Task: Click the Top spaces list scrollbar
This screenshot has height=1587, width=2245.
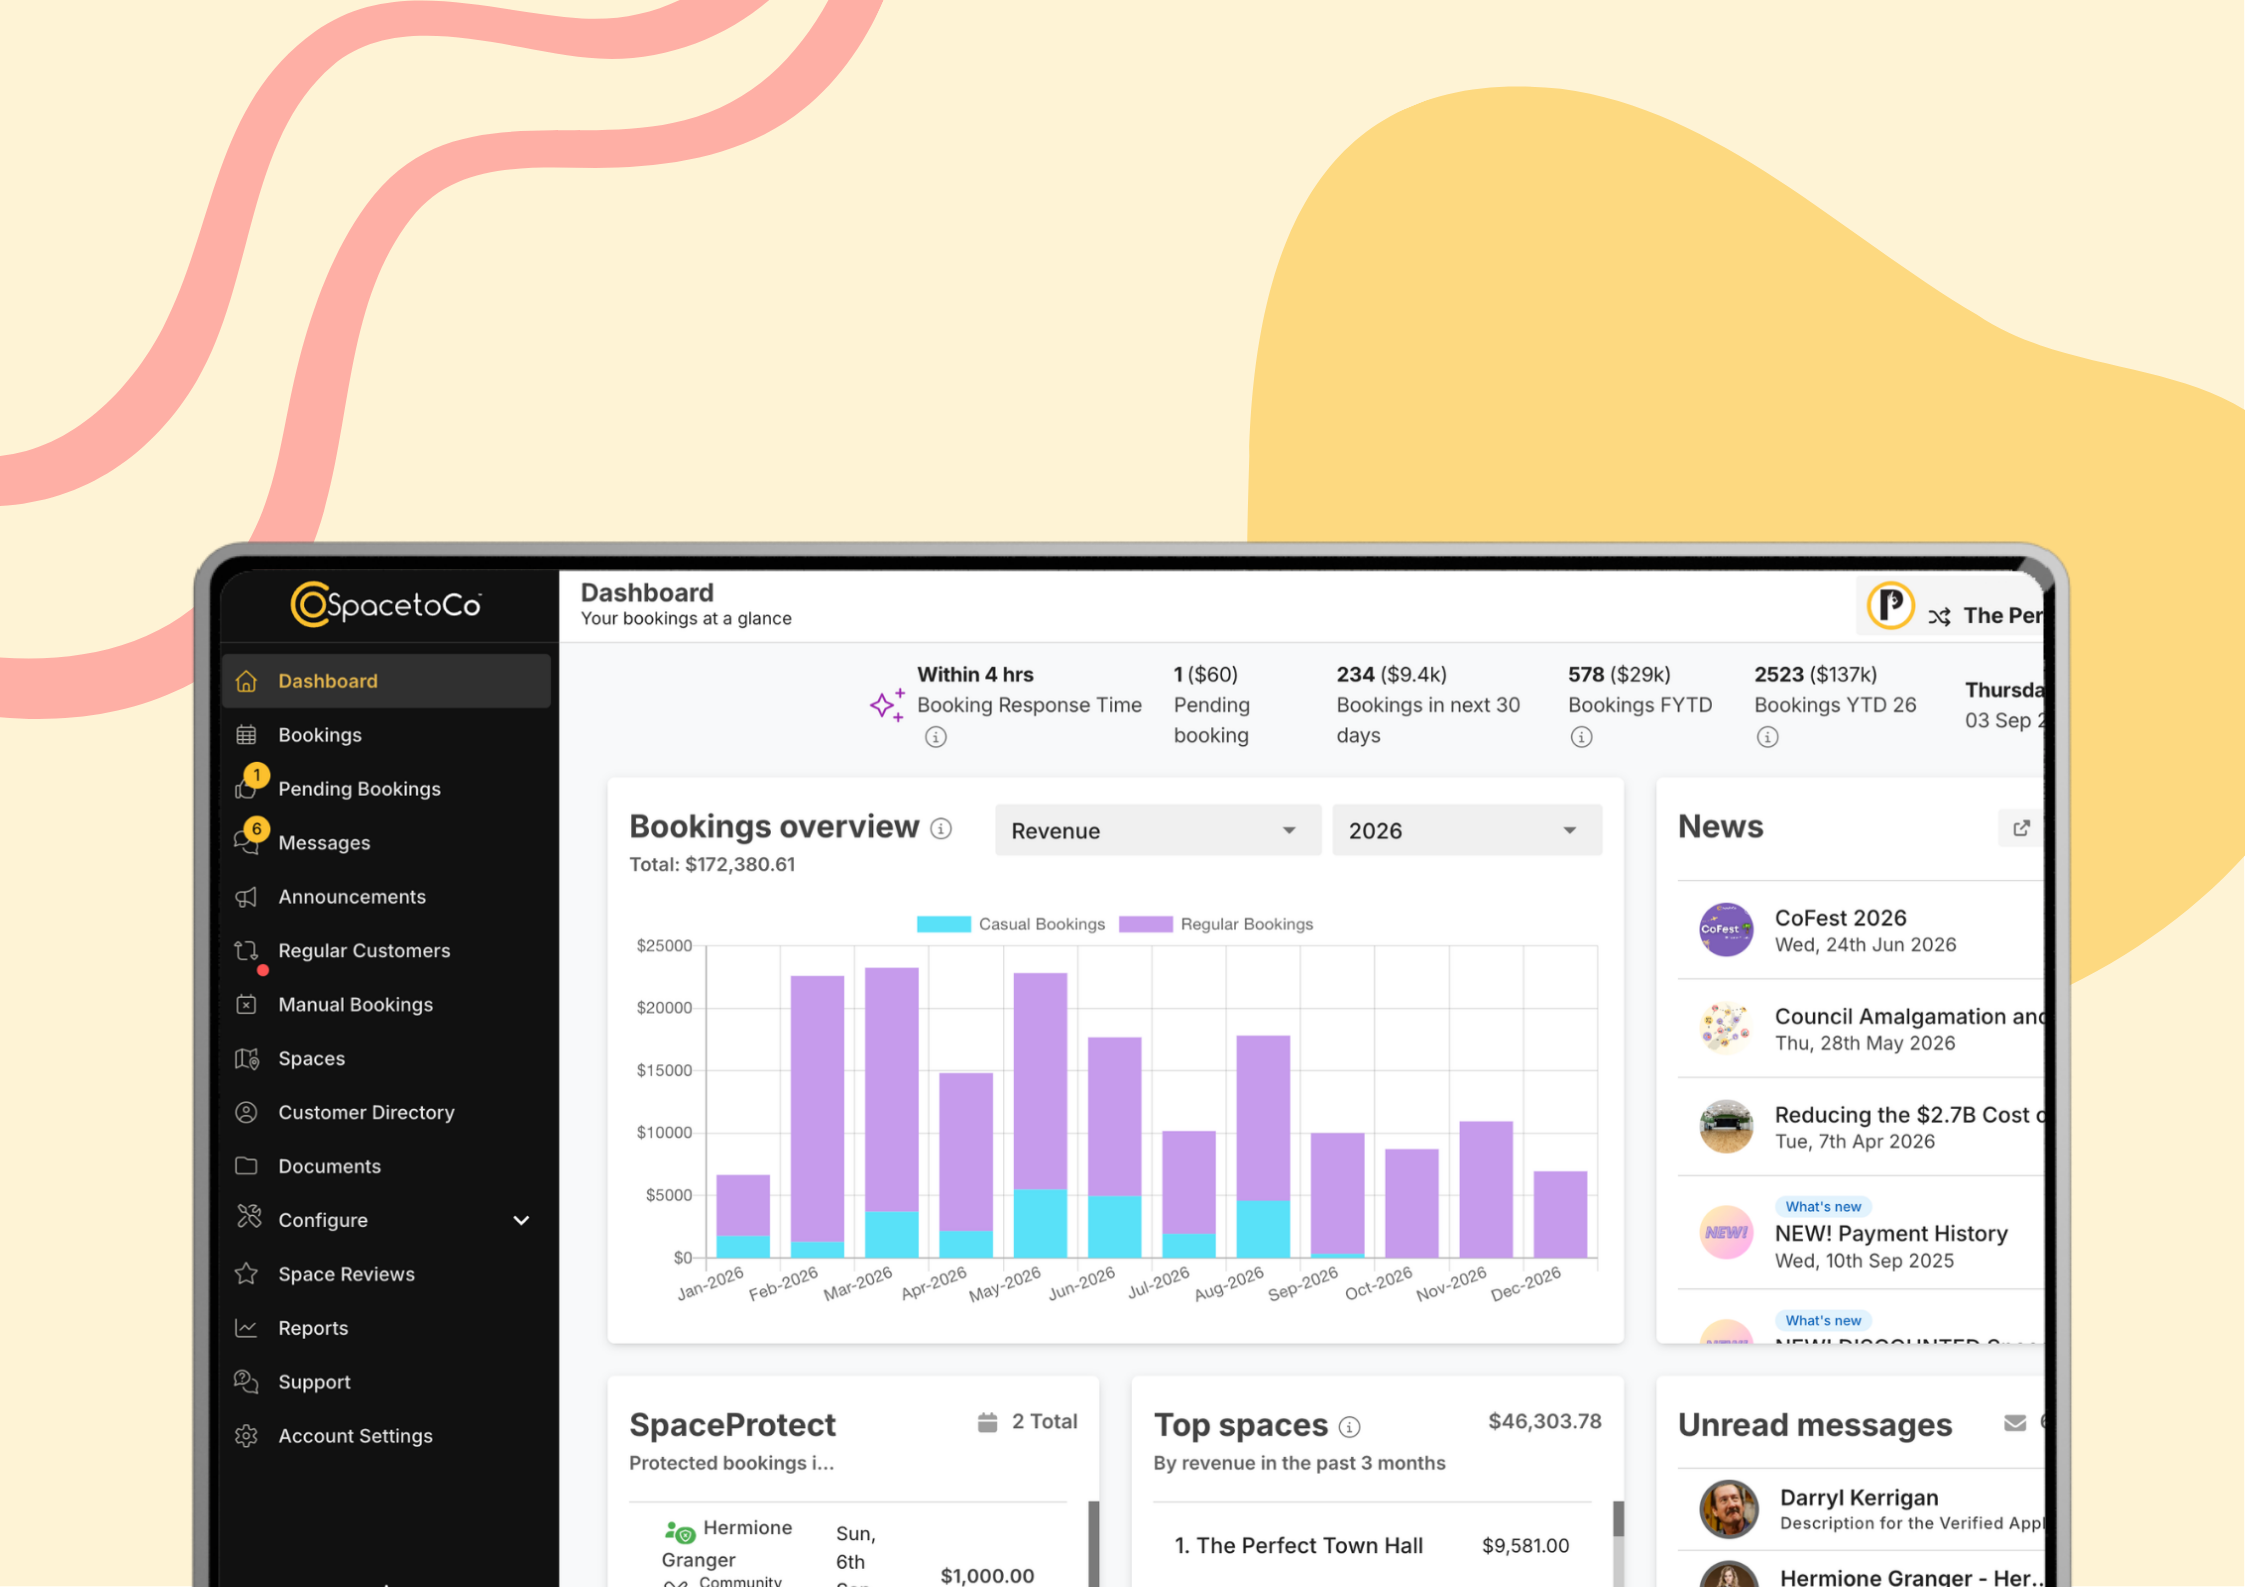Action: (1618, 1520)
